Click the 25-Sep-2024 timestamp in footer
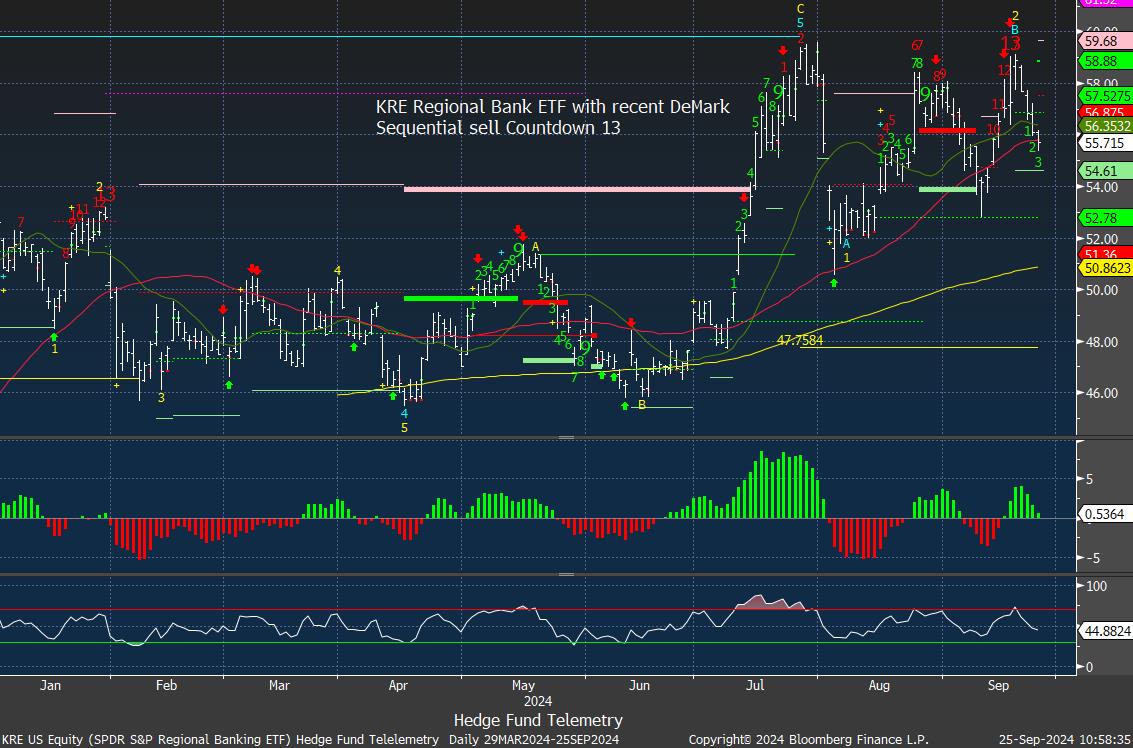Viewport: 1133px width, 748px height. pyautogui.click(x=1065, y=740)
